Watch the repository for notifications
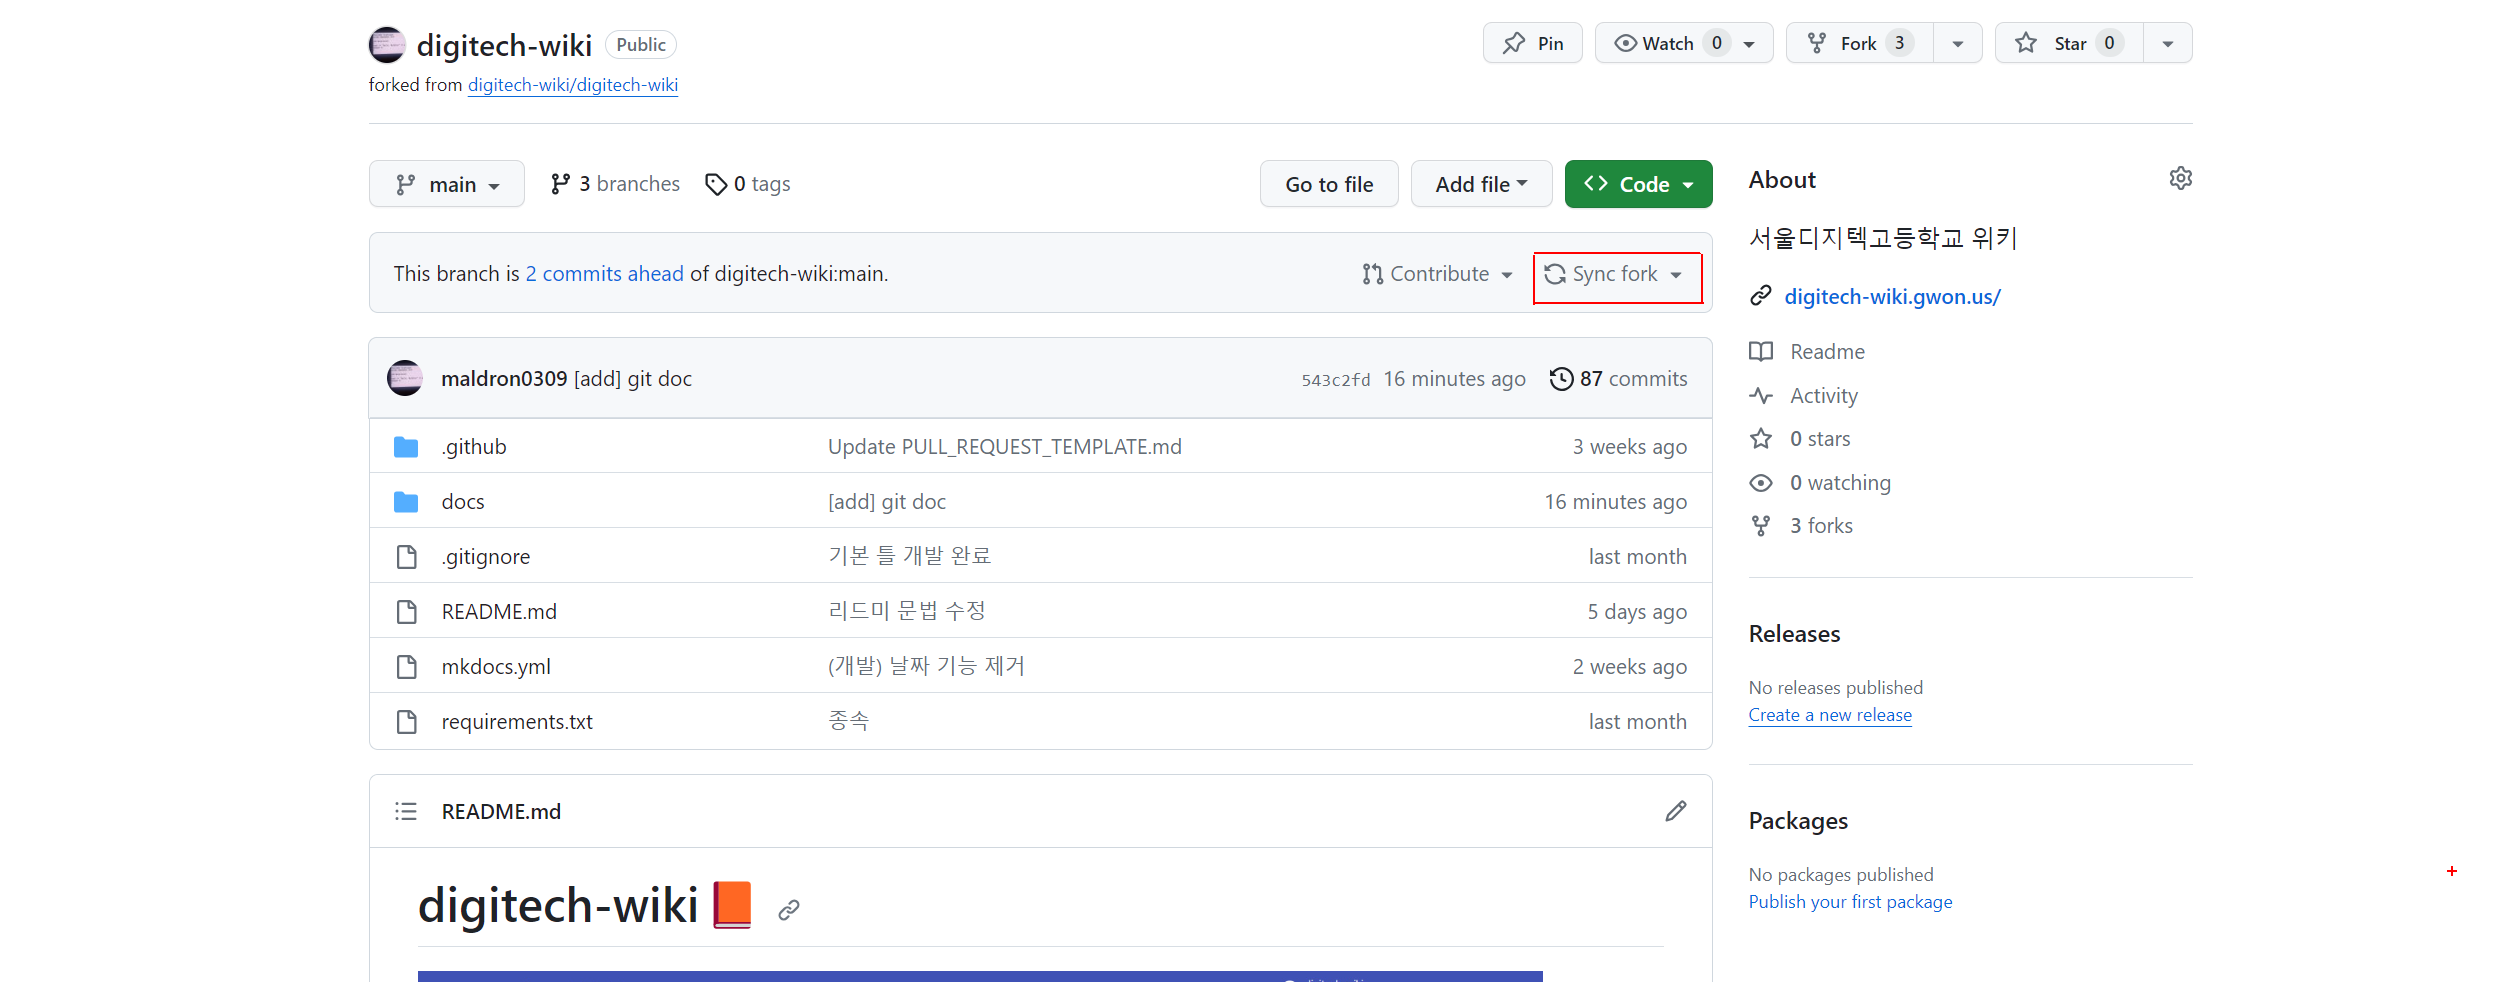The width and height of the screenshot is (2495, 982). (x=1667, y=43)
